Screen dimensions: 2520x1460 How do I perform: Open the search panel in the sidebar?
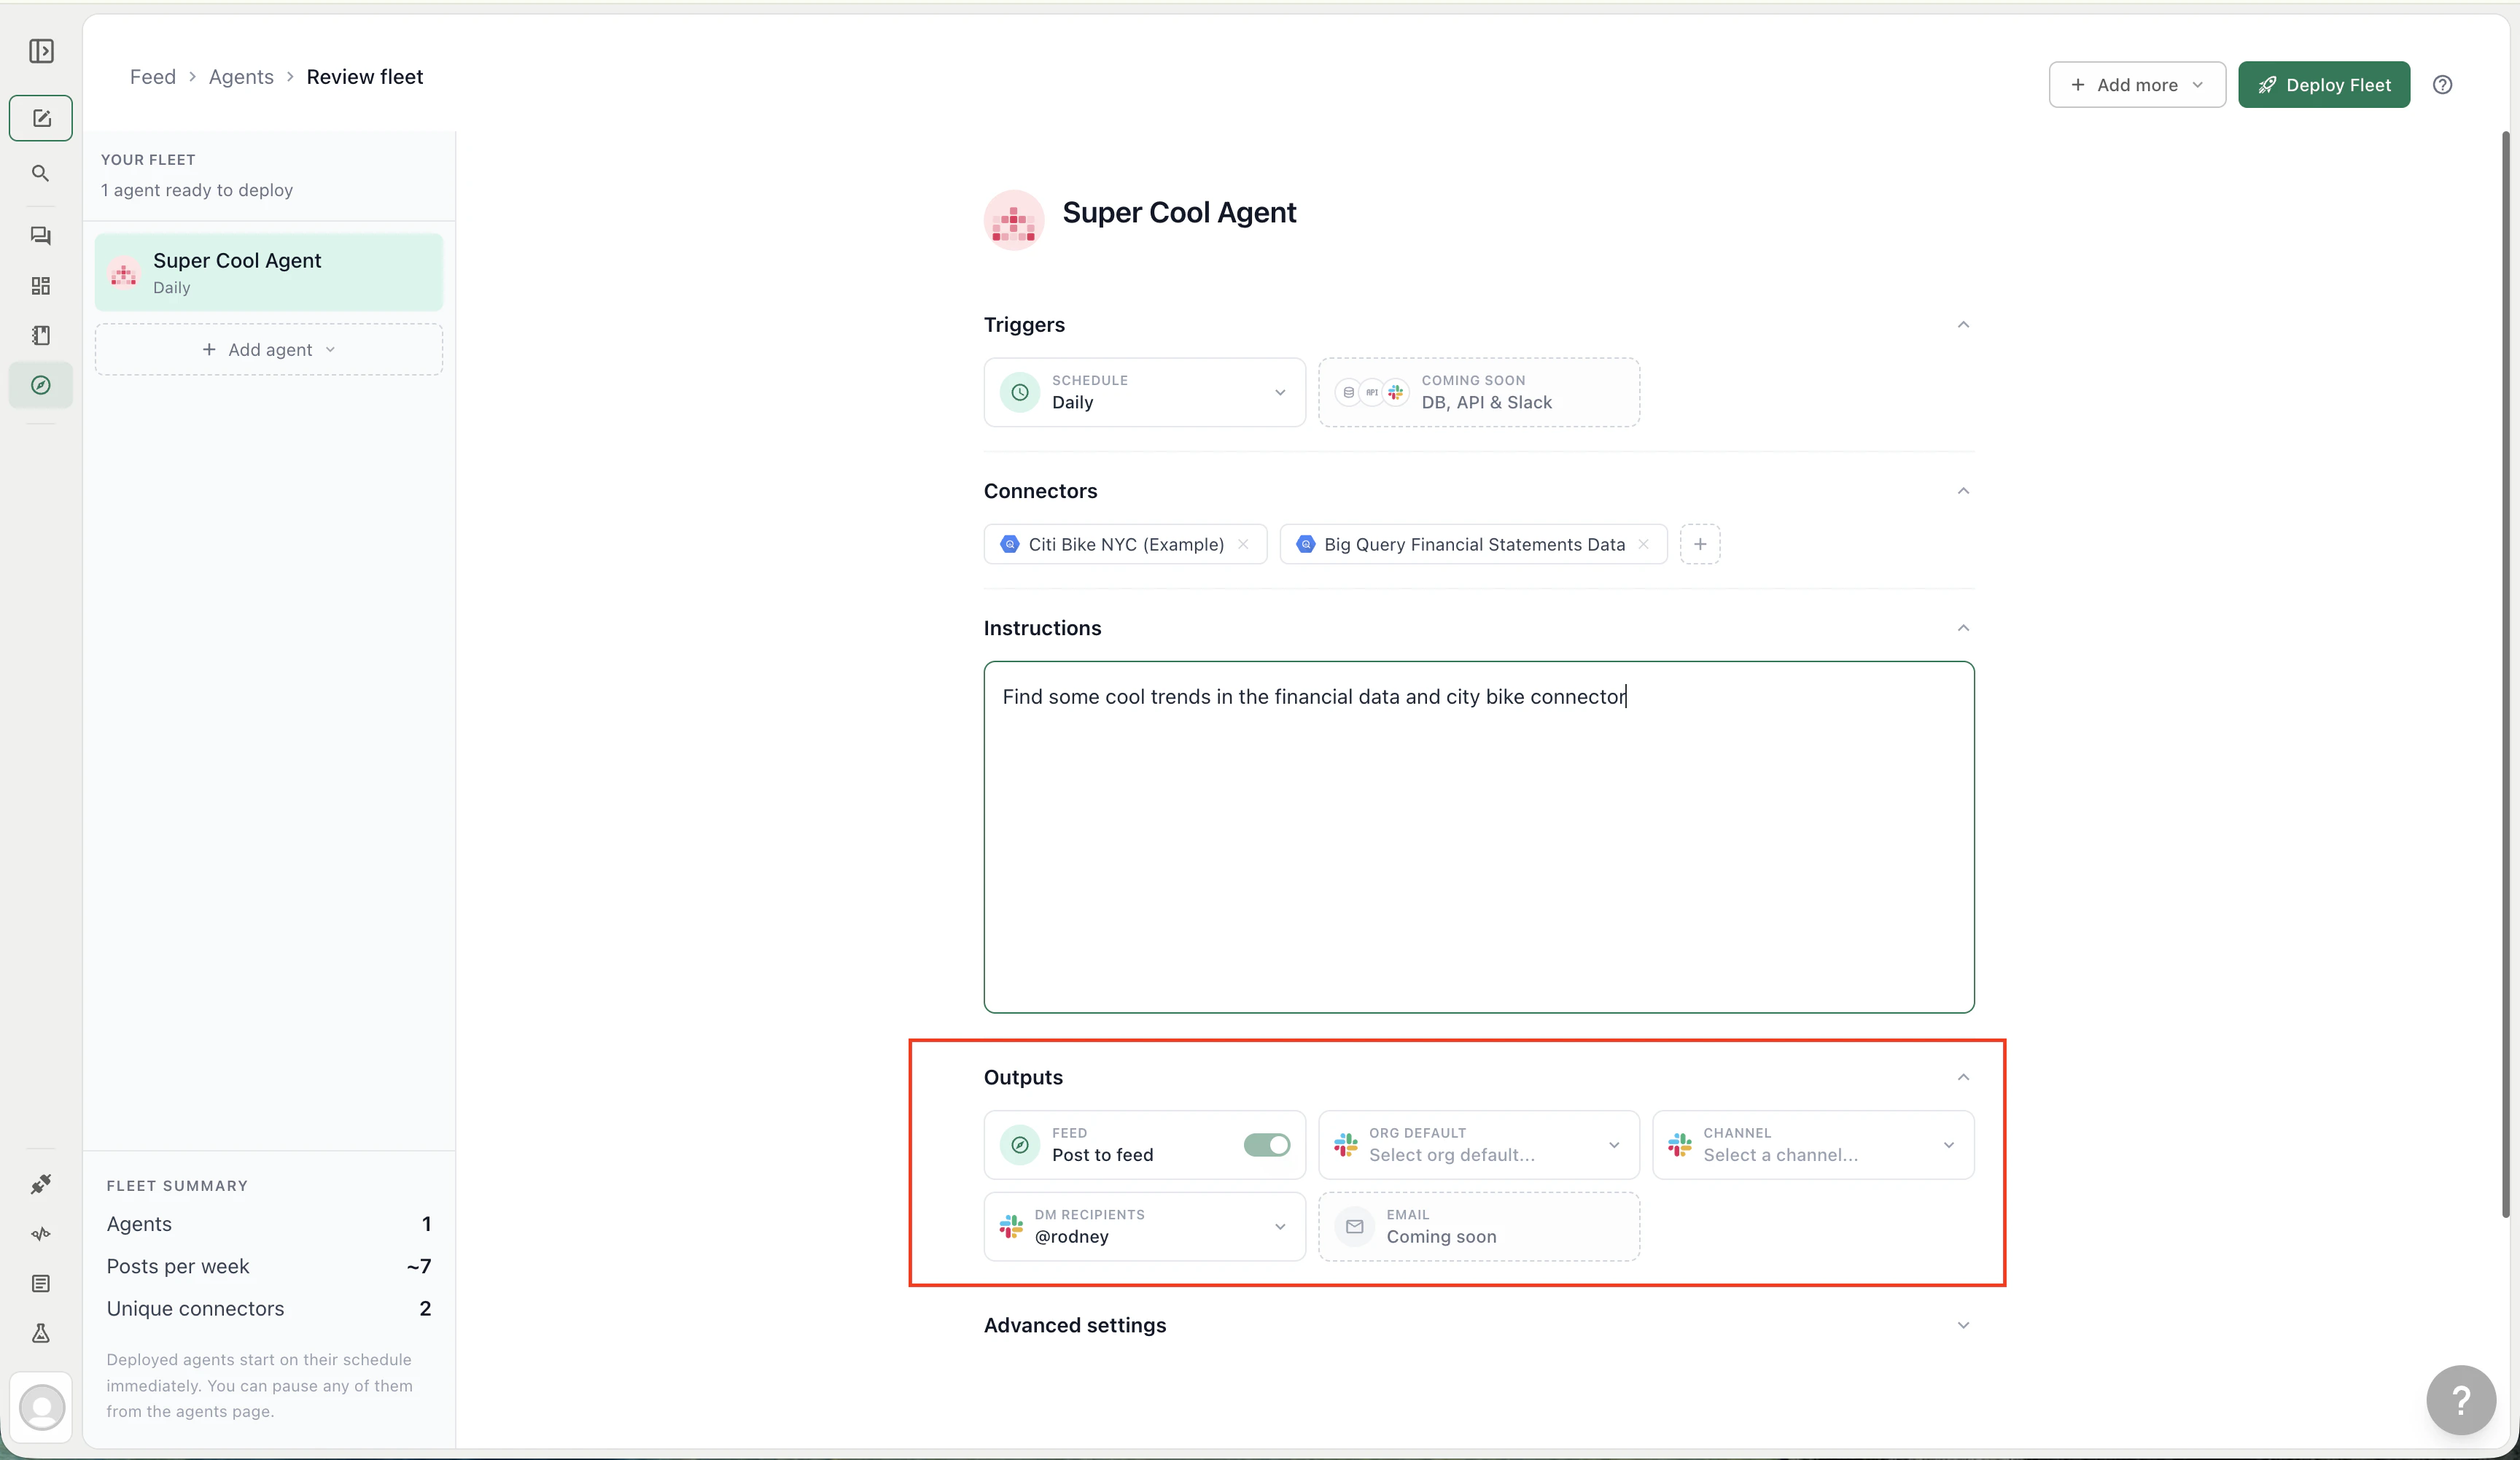tap(40, 173)
